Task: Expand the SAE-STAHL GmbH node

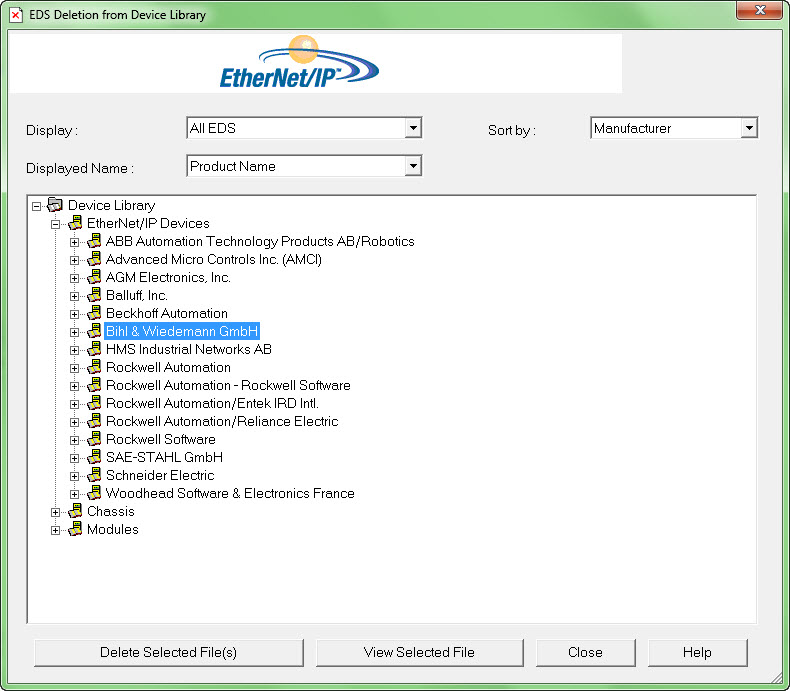Action: pos(74,458)
